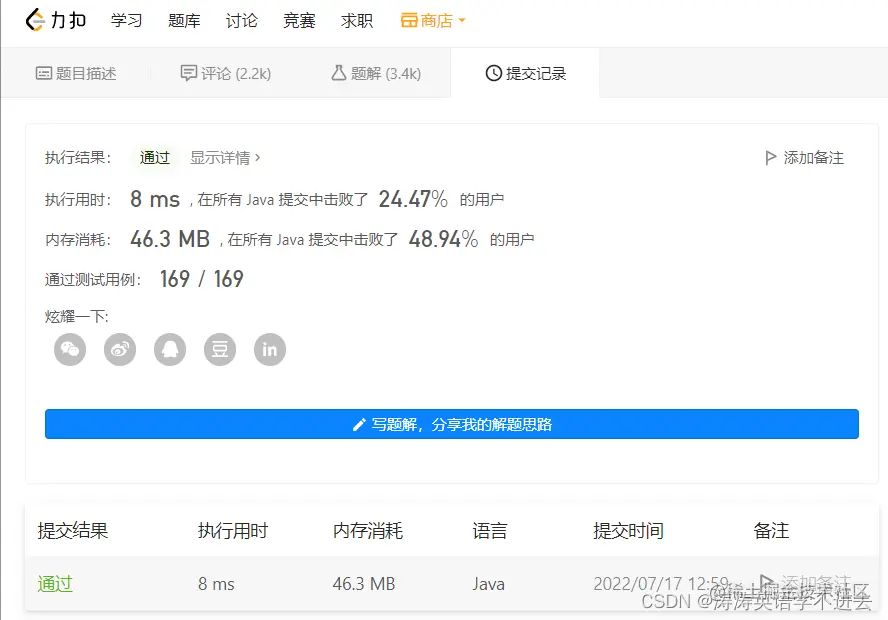888x620 pixels.
Task: Click the 力扣 LeetCode logo
Action: coord(55,20)
